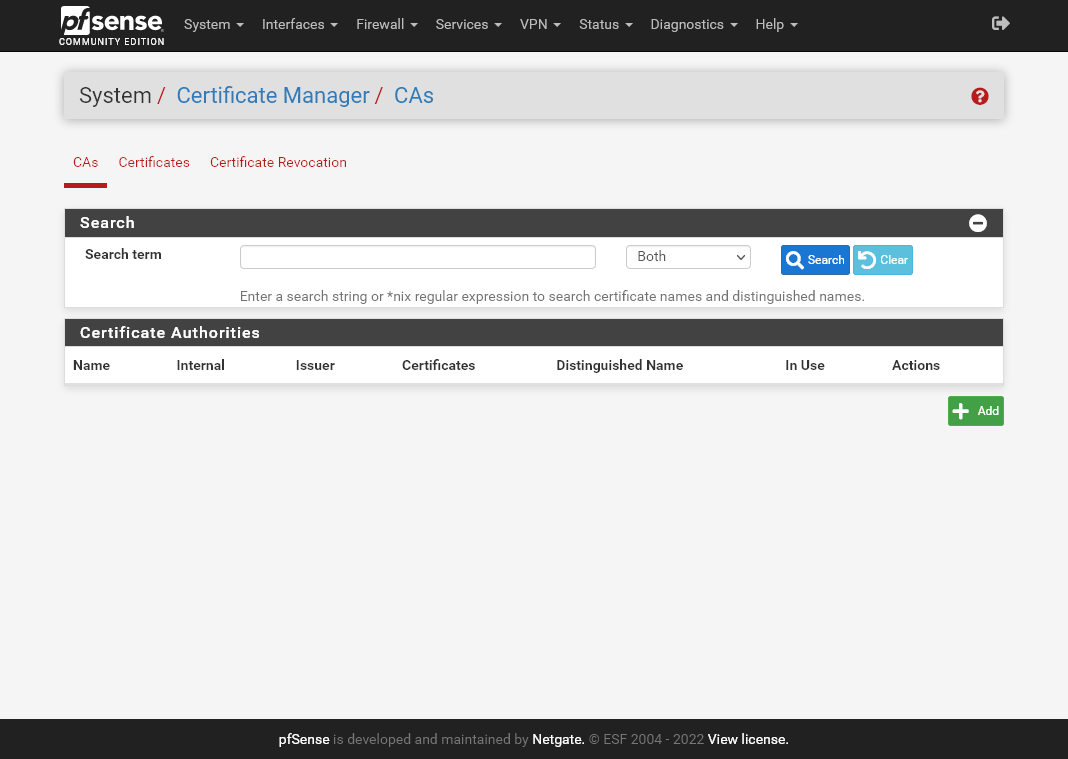Reset the search using the Clear icon
Image resolution: width=1068 pixels, height=759 pixels.
(882, 259)
